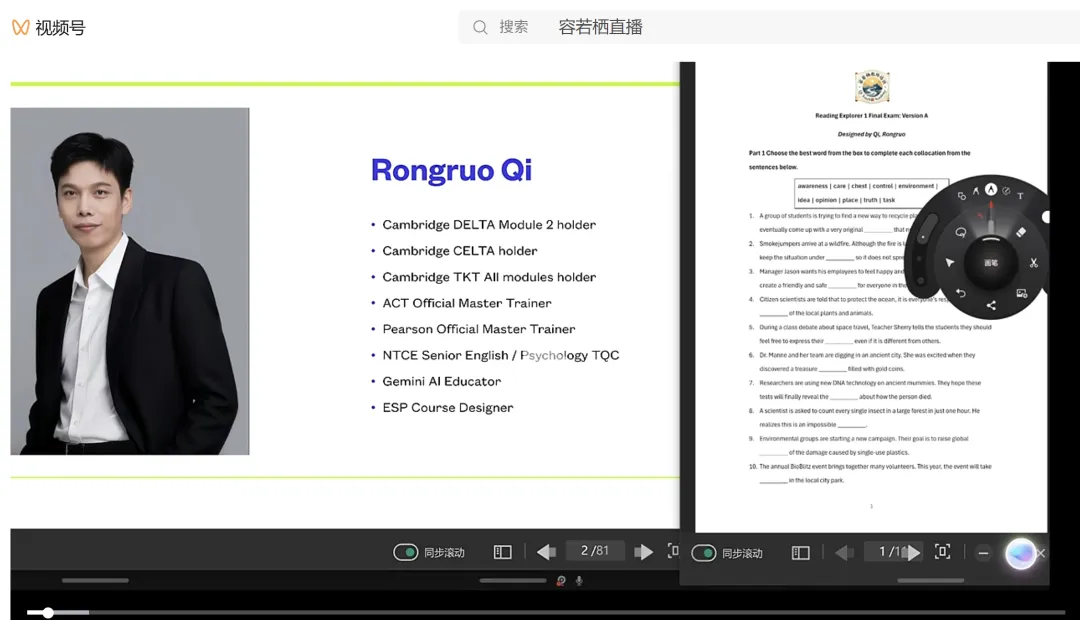Click "Gemini AI Educator" bullet

pos(442,382)
